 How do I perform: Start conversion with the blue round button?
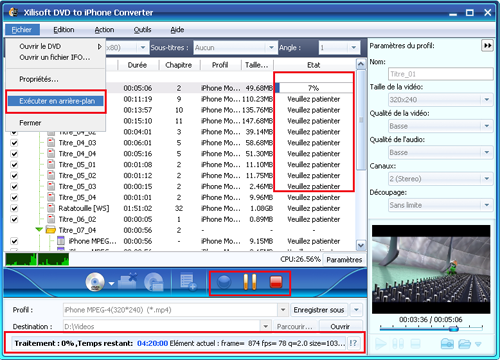pyautogui.click(x=224, y=282)
